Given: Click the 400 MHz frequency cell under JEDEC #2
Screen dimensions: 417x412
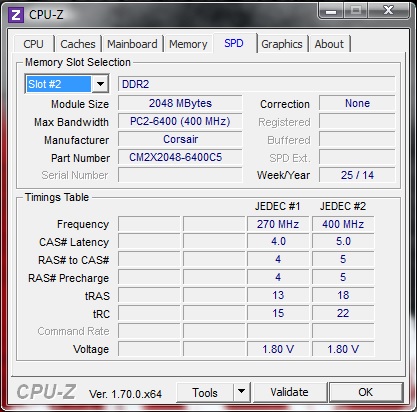Looking at the screenshot, I should click(343, 224).
